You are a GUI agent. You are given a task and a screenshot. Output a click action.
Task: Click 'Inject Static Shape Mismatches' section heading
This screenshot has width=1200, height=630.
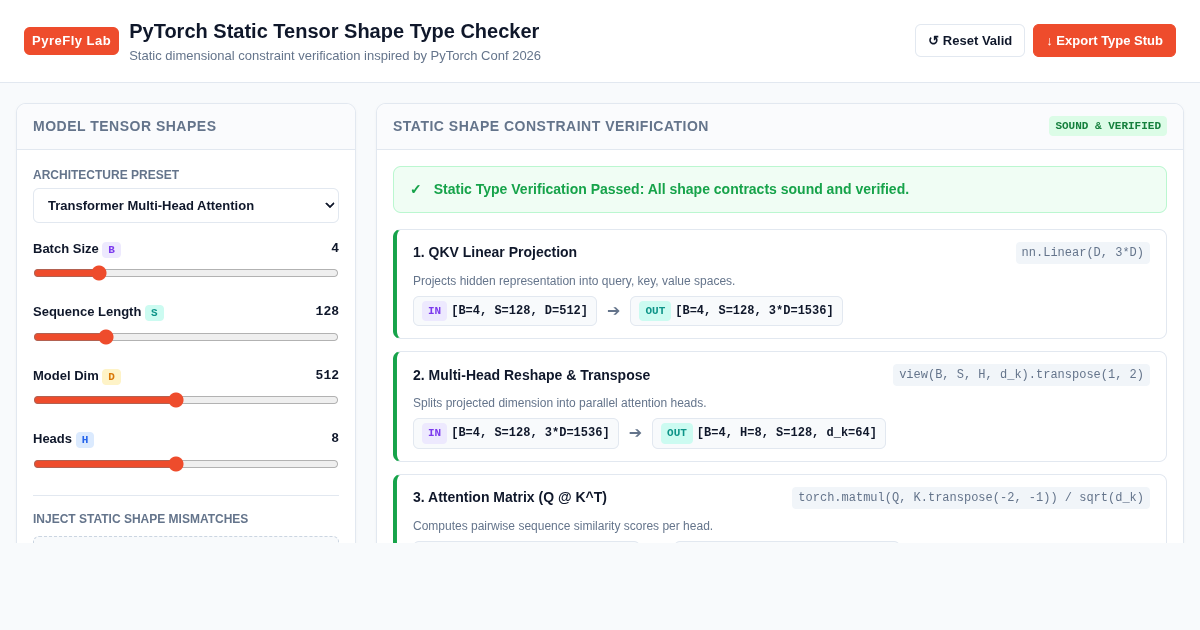(x=141, y=519)
